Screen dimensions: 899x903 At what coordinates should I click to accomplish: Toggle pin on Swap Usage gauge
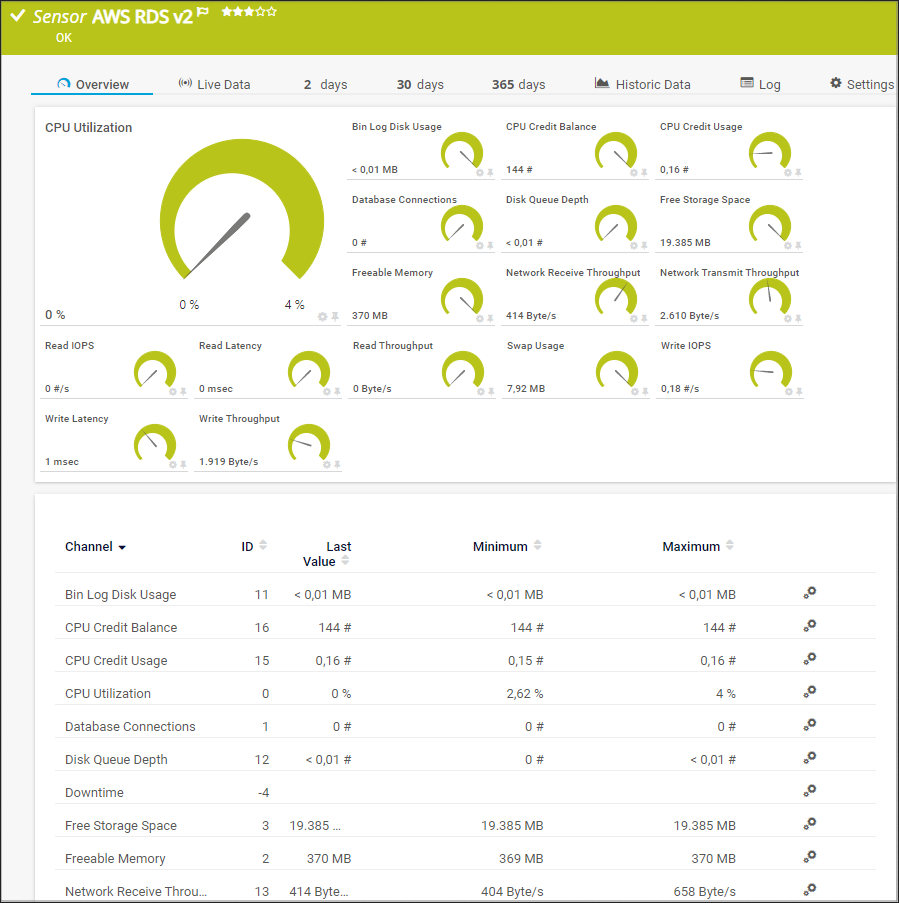[645, 391]
